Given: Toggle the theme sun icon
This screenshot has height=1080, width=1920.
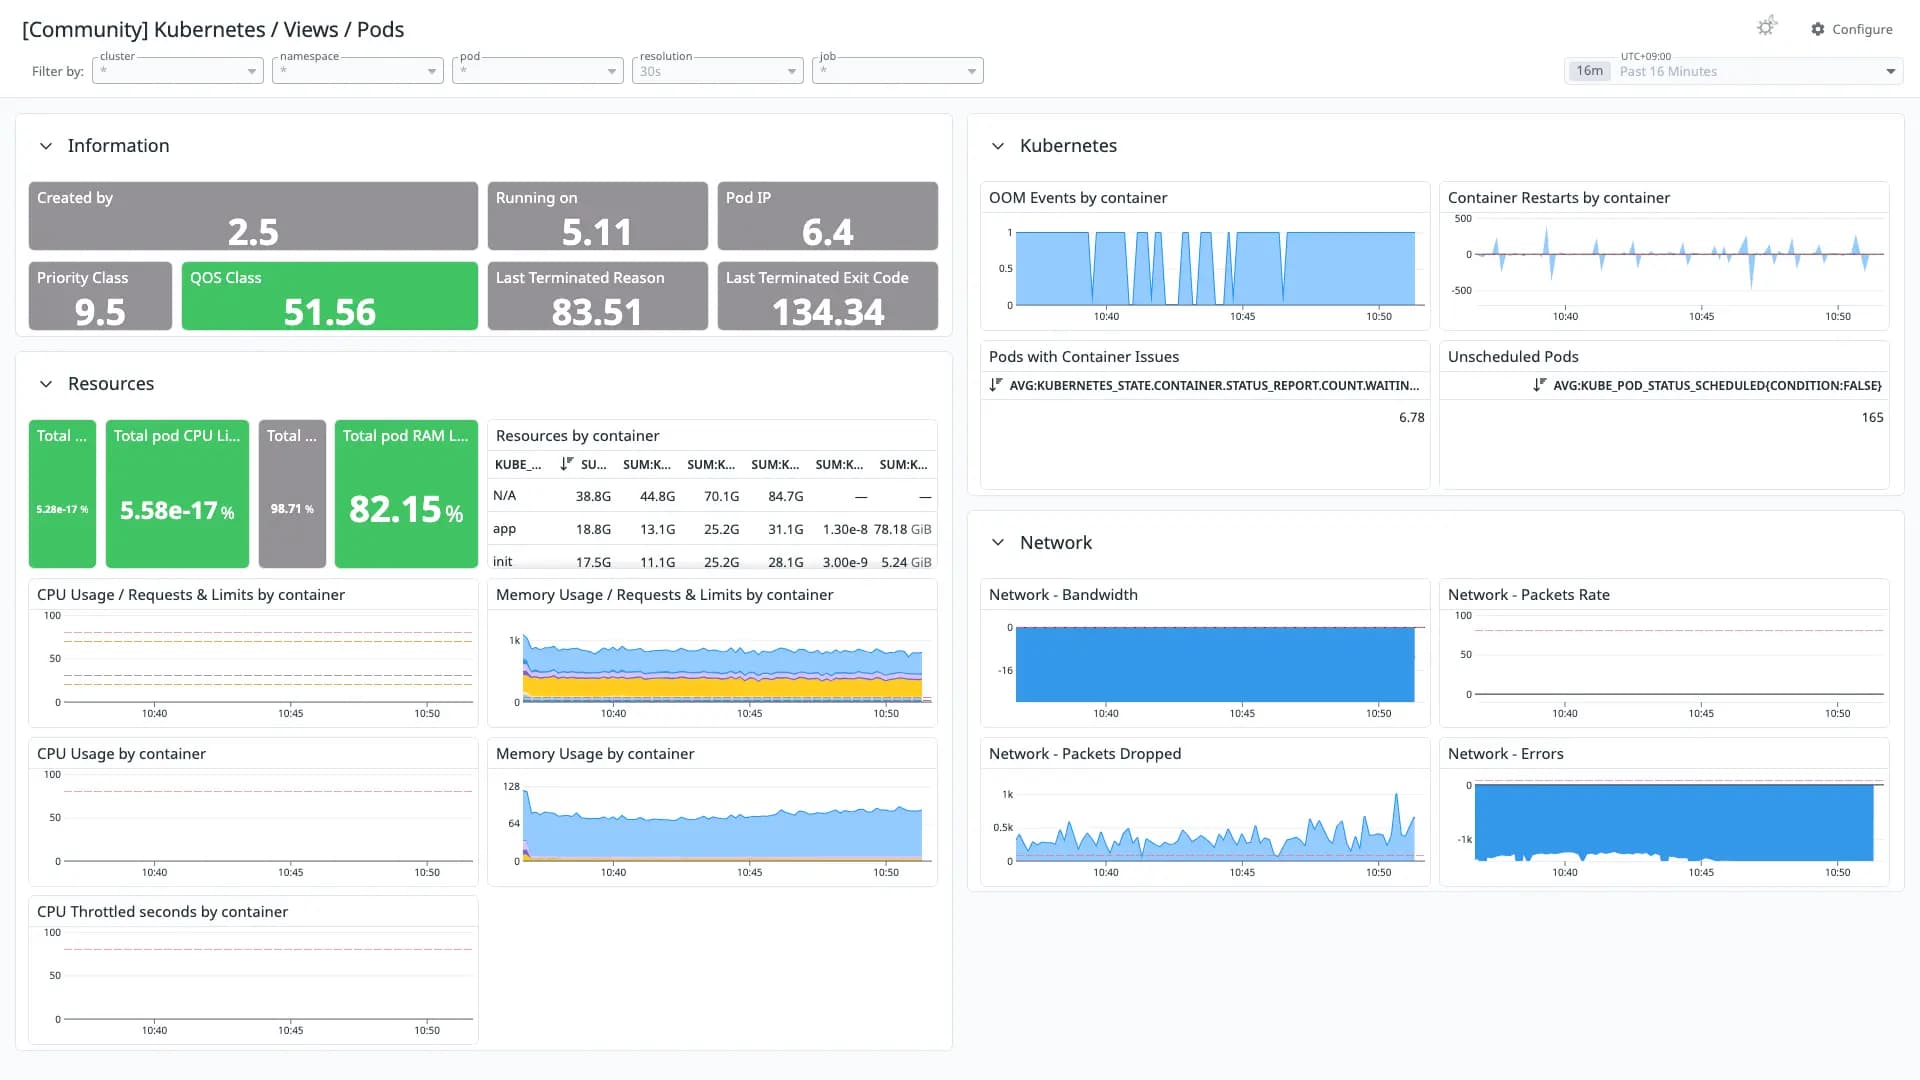Looking at the screenshot, I should pyautogui.click(x=1767, y=27).
